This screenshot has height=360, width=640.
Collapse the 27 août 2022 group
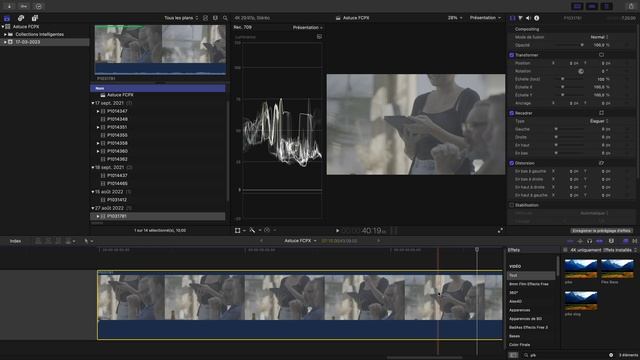(x=93, y=208)
